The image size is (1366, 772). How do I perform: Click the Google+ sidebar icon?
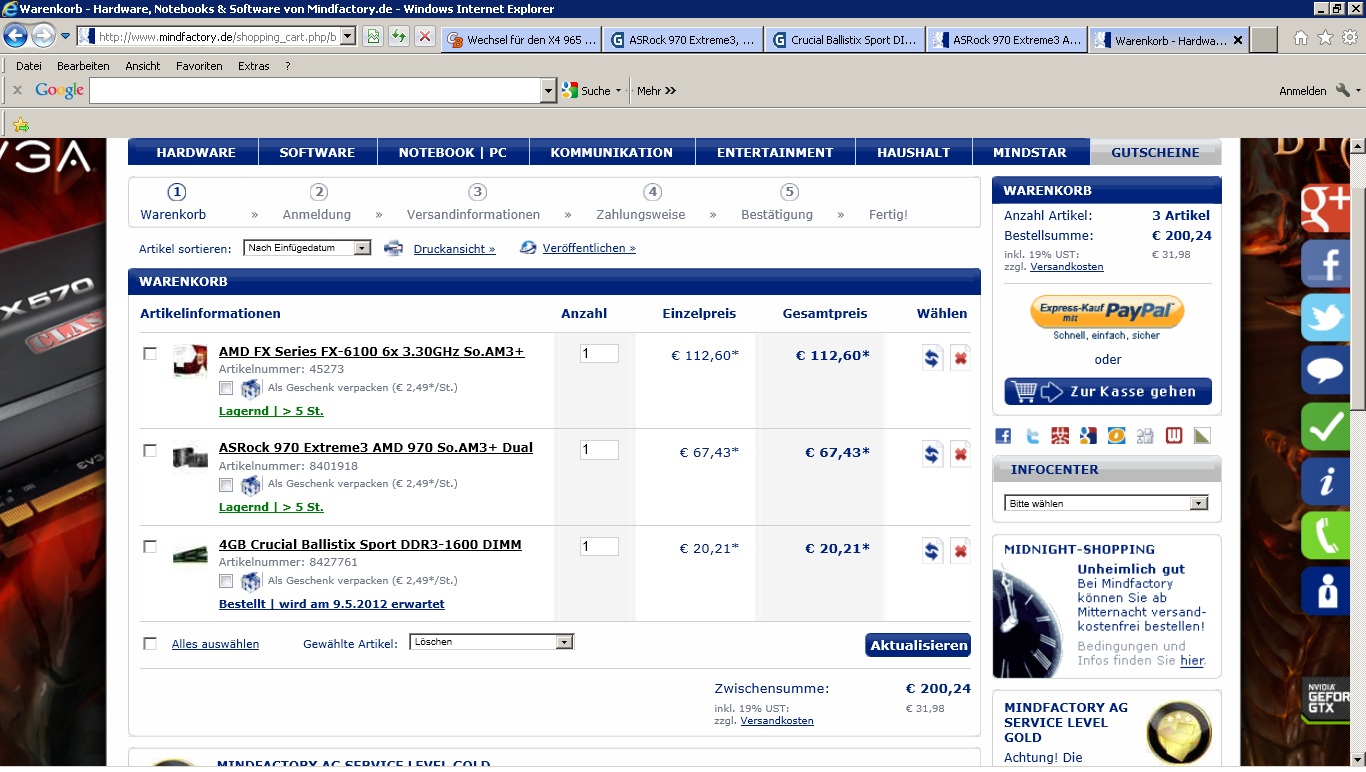point(1326,207)
